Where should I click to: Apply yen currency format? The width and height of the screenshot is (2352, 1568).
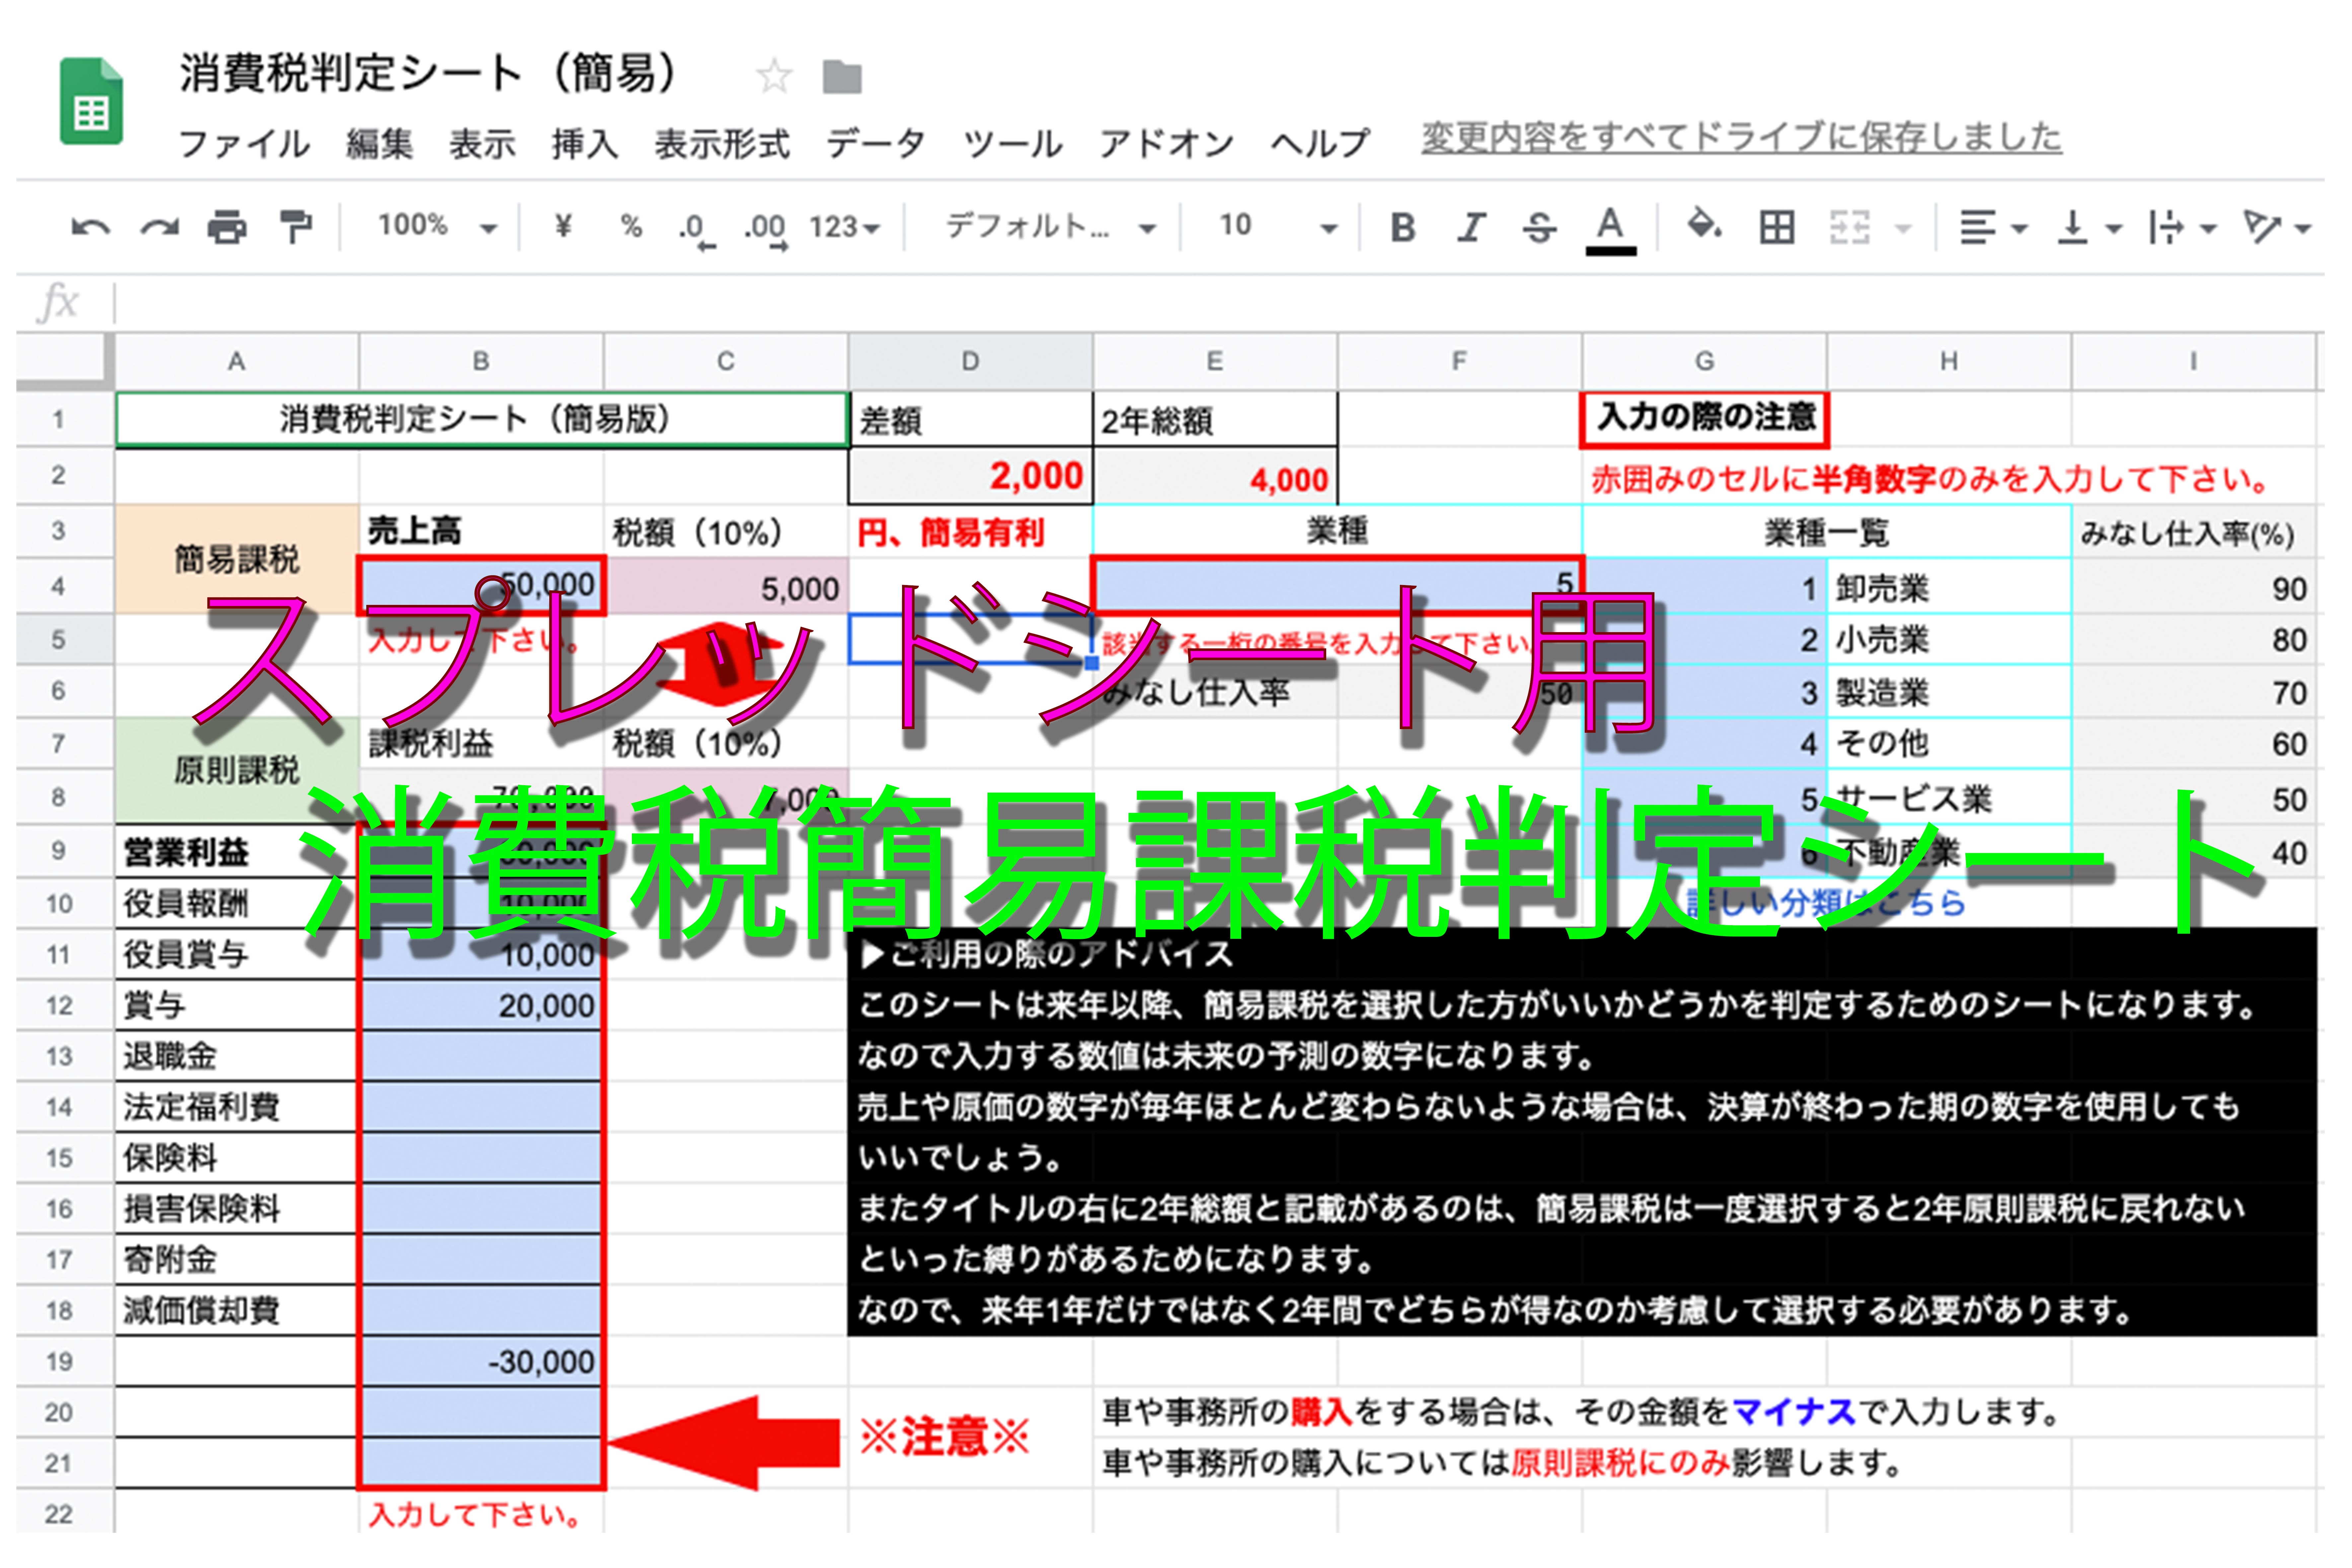[x=564, y=226]
